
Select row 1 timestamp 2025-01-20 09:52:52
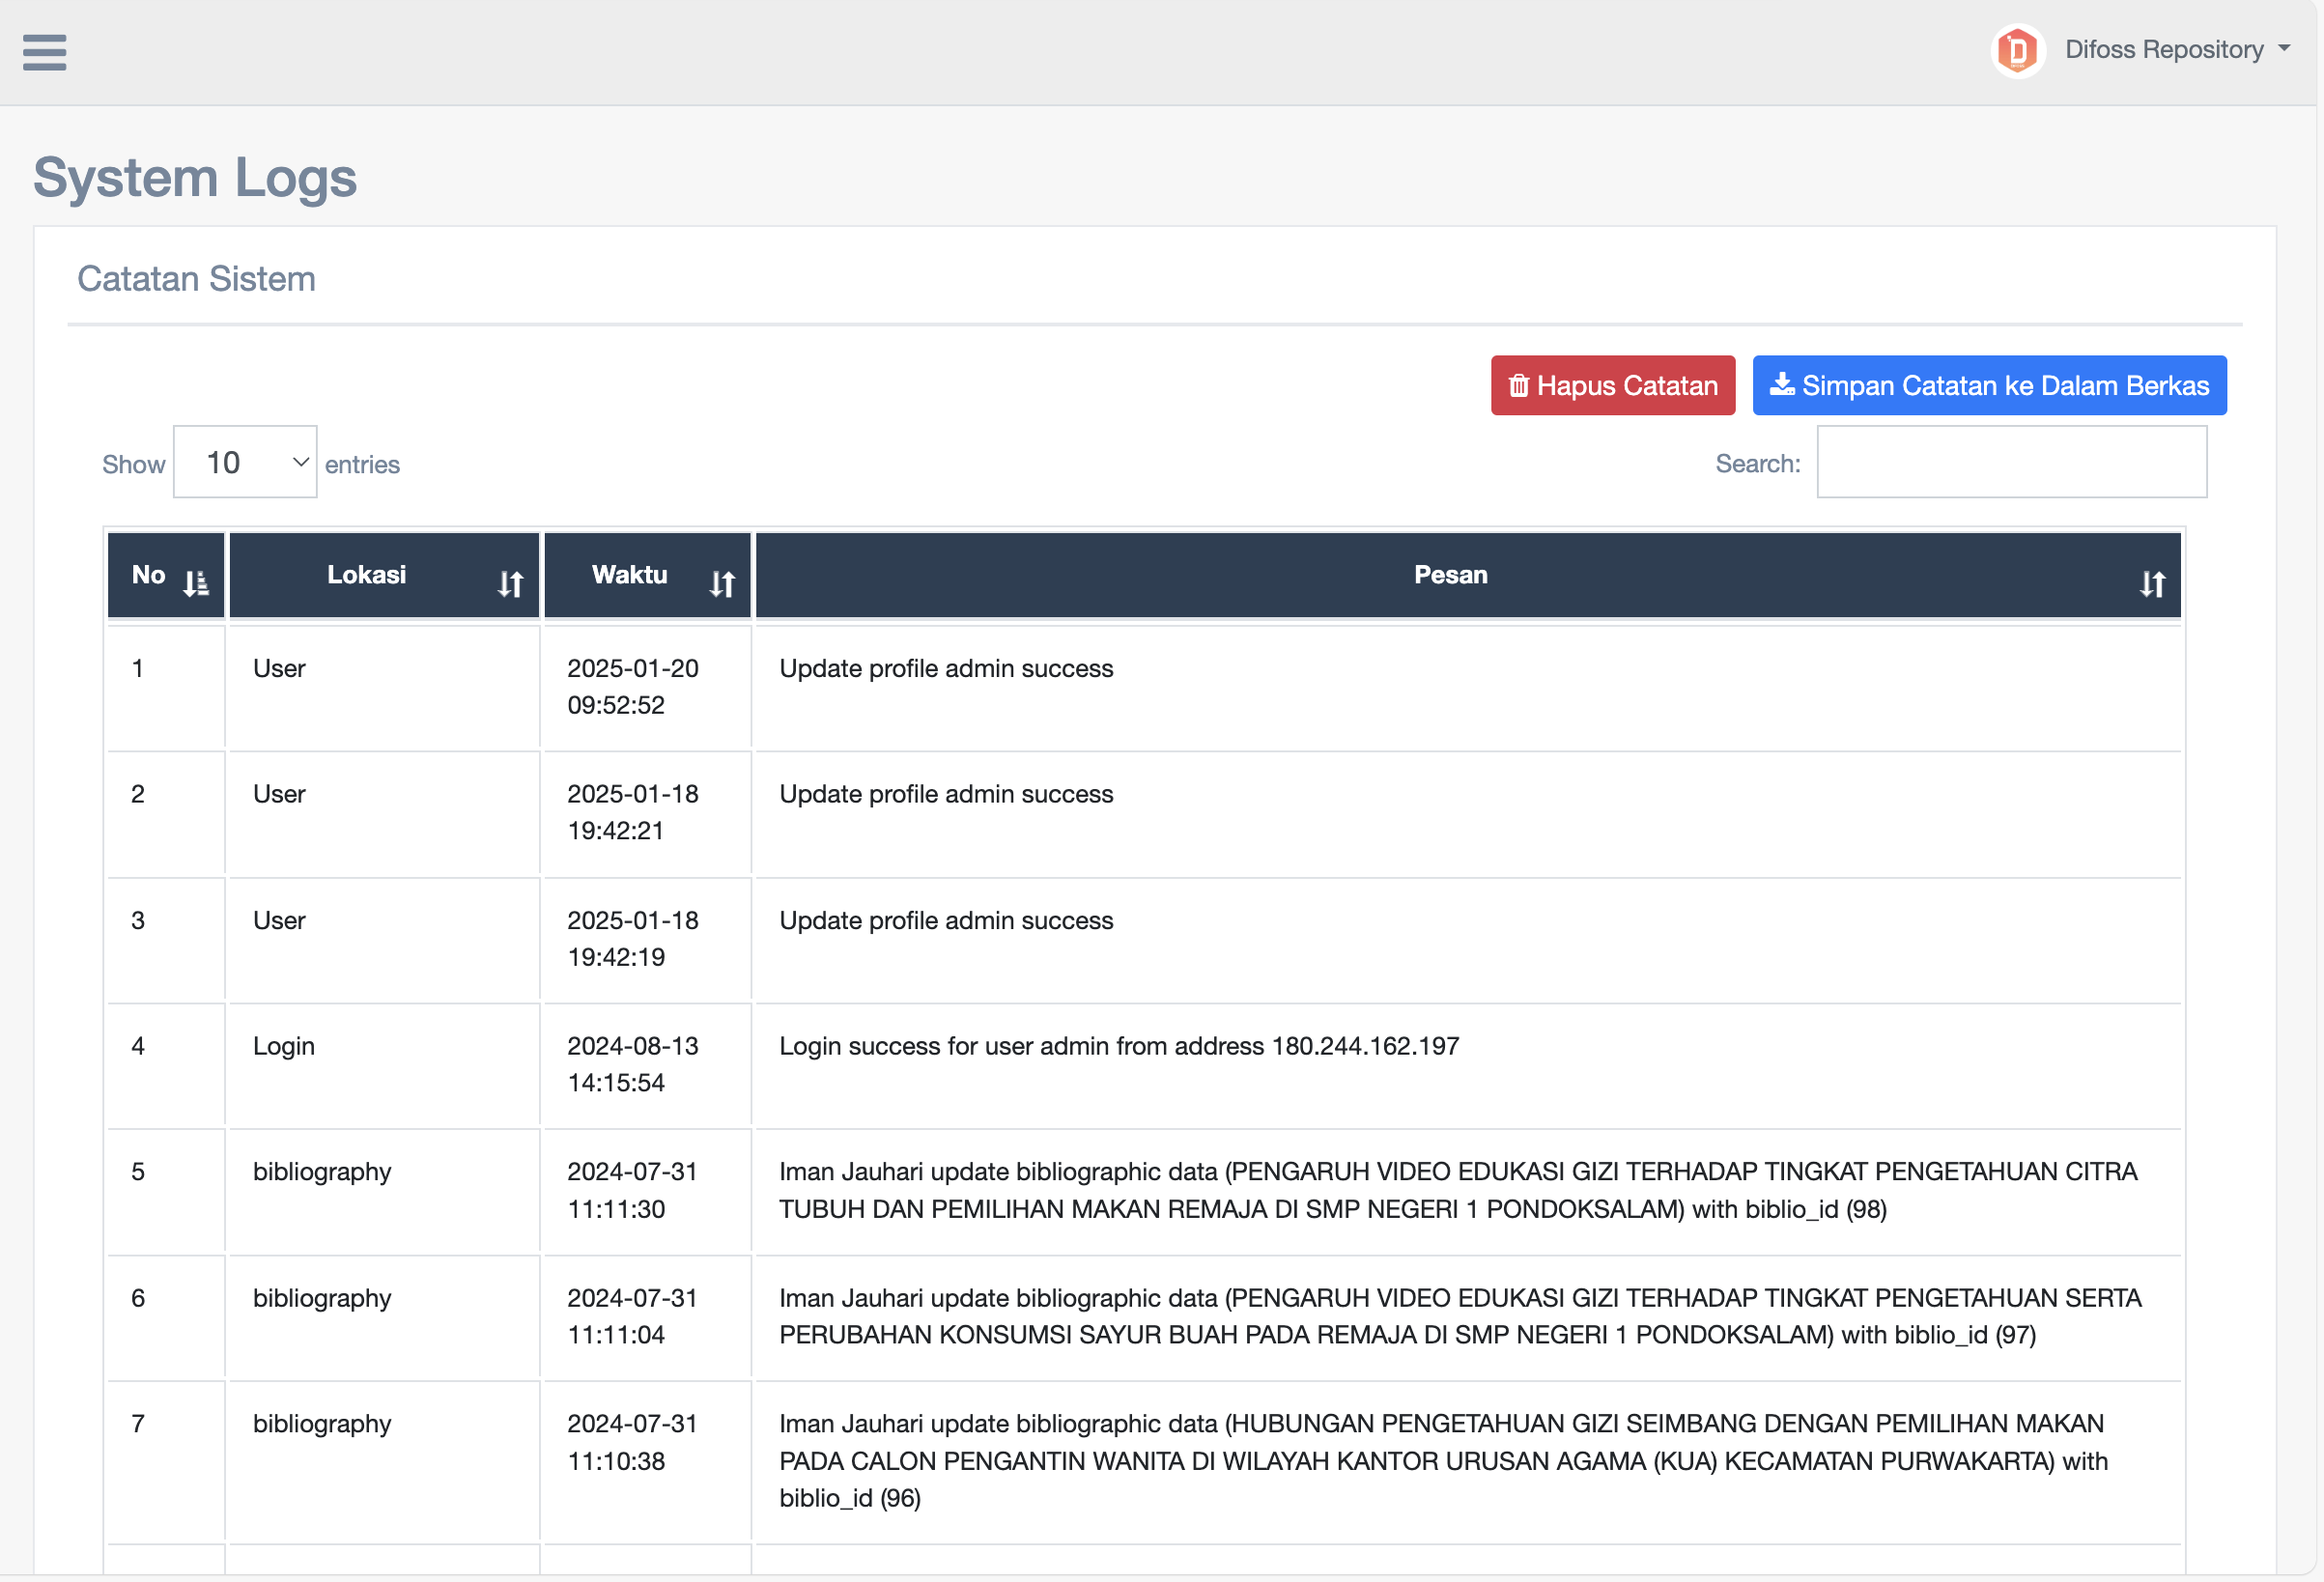pyautogui.click(x=632, y=686)
